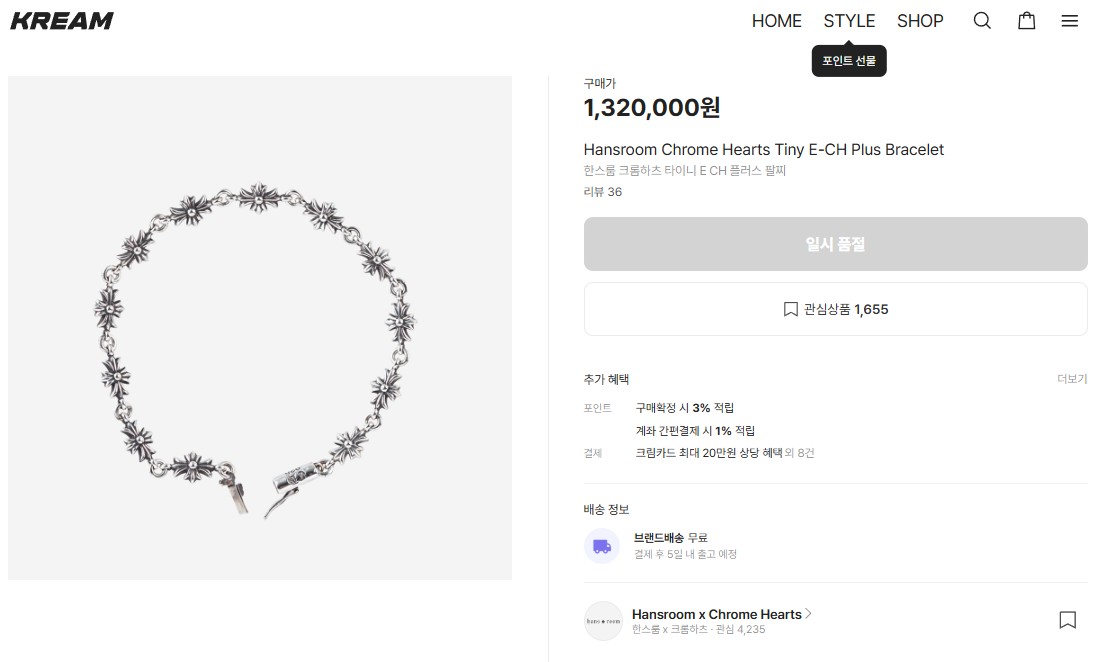Screen dimensions: 1098x662
Task: Expand 추가 혜택 with 더보기
Action: 1072,379
